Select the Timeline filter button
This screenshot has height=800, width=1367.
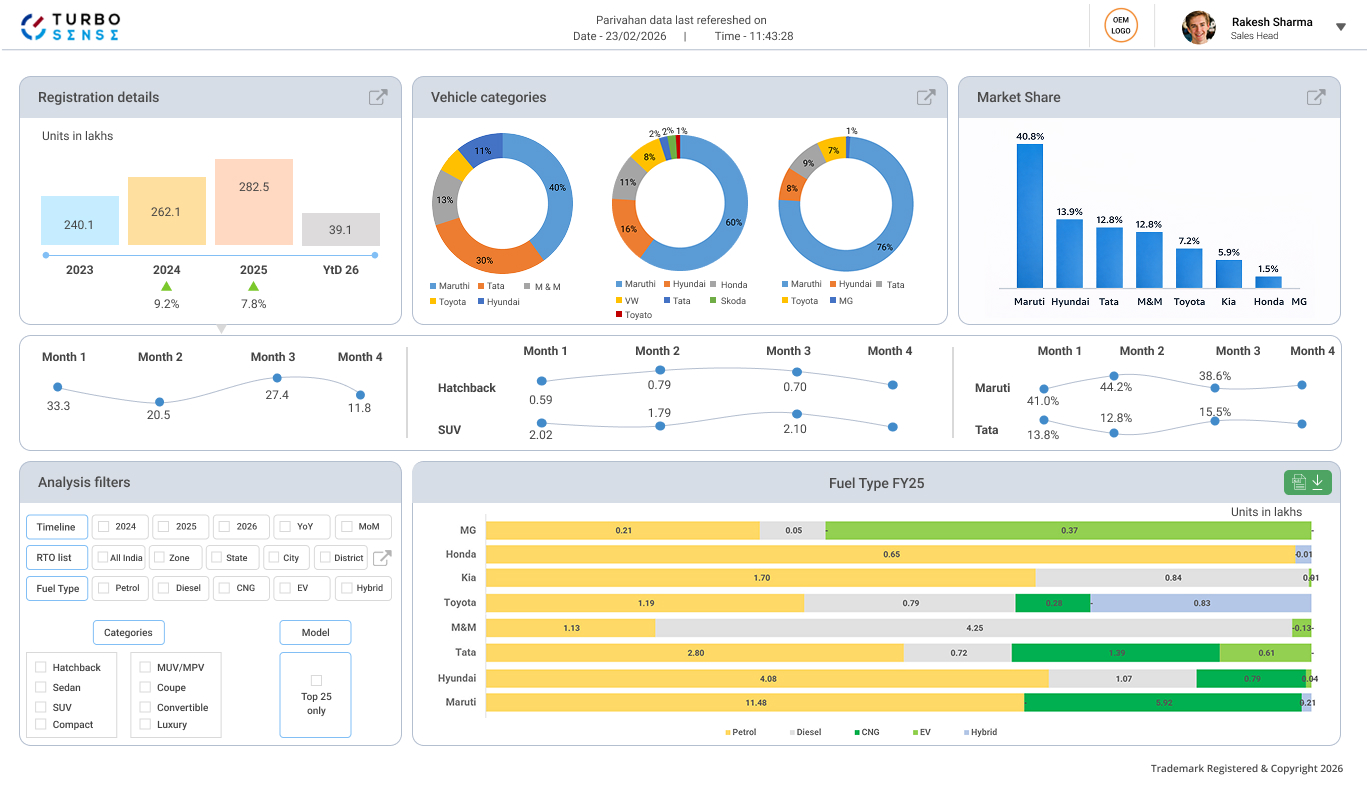point(56,527)
